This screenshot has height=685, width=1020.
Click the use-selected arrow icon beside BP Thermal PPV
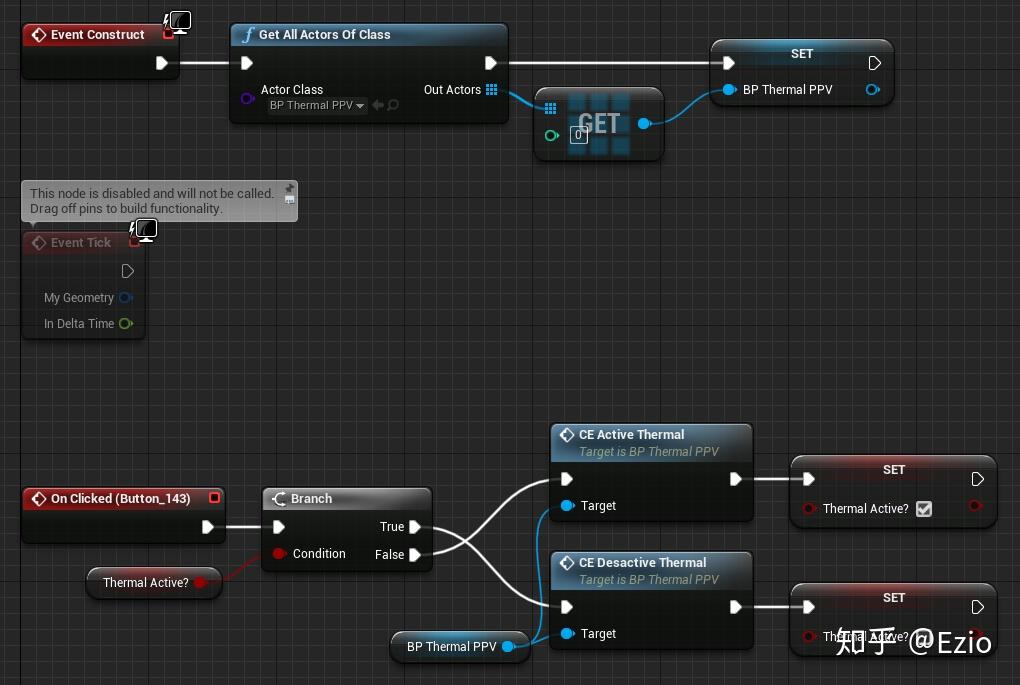378,105
